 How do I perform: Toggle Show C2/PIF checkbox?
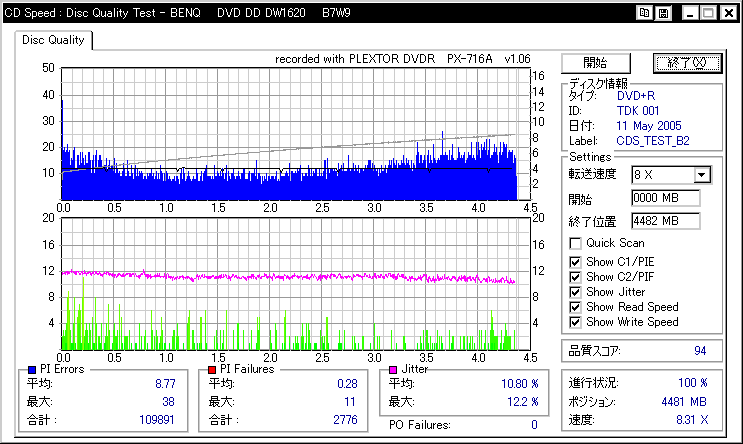tap(575, 277)
